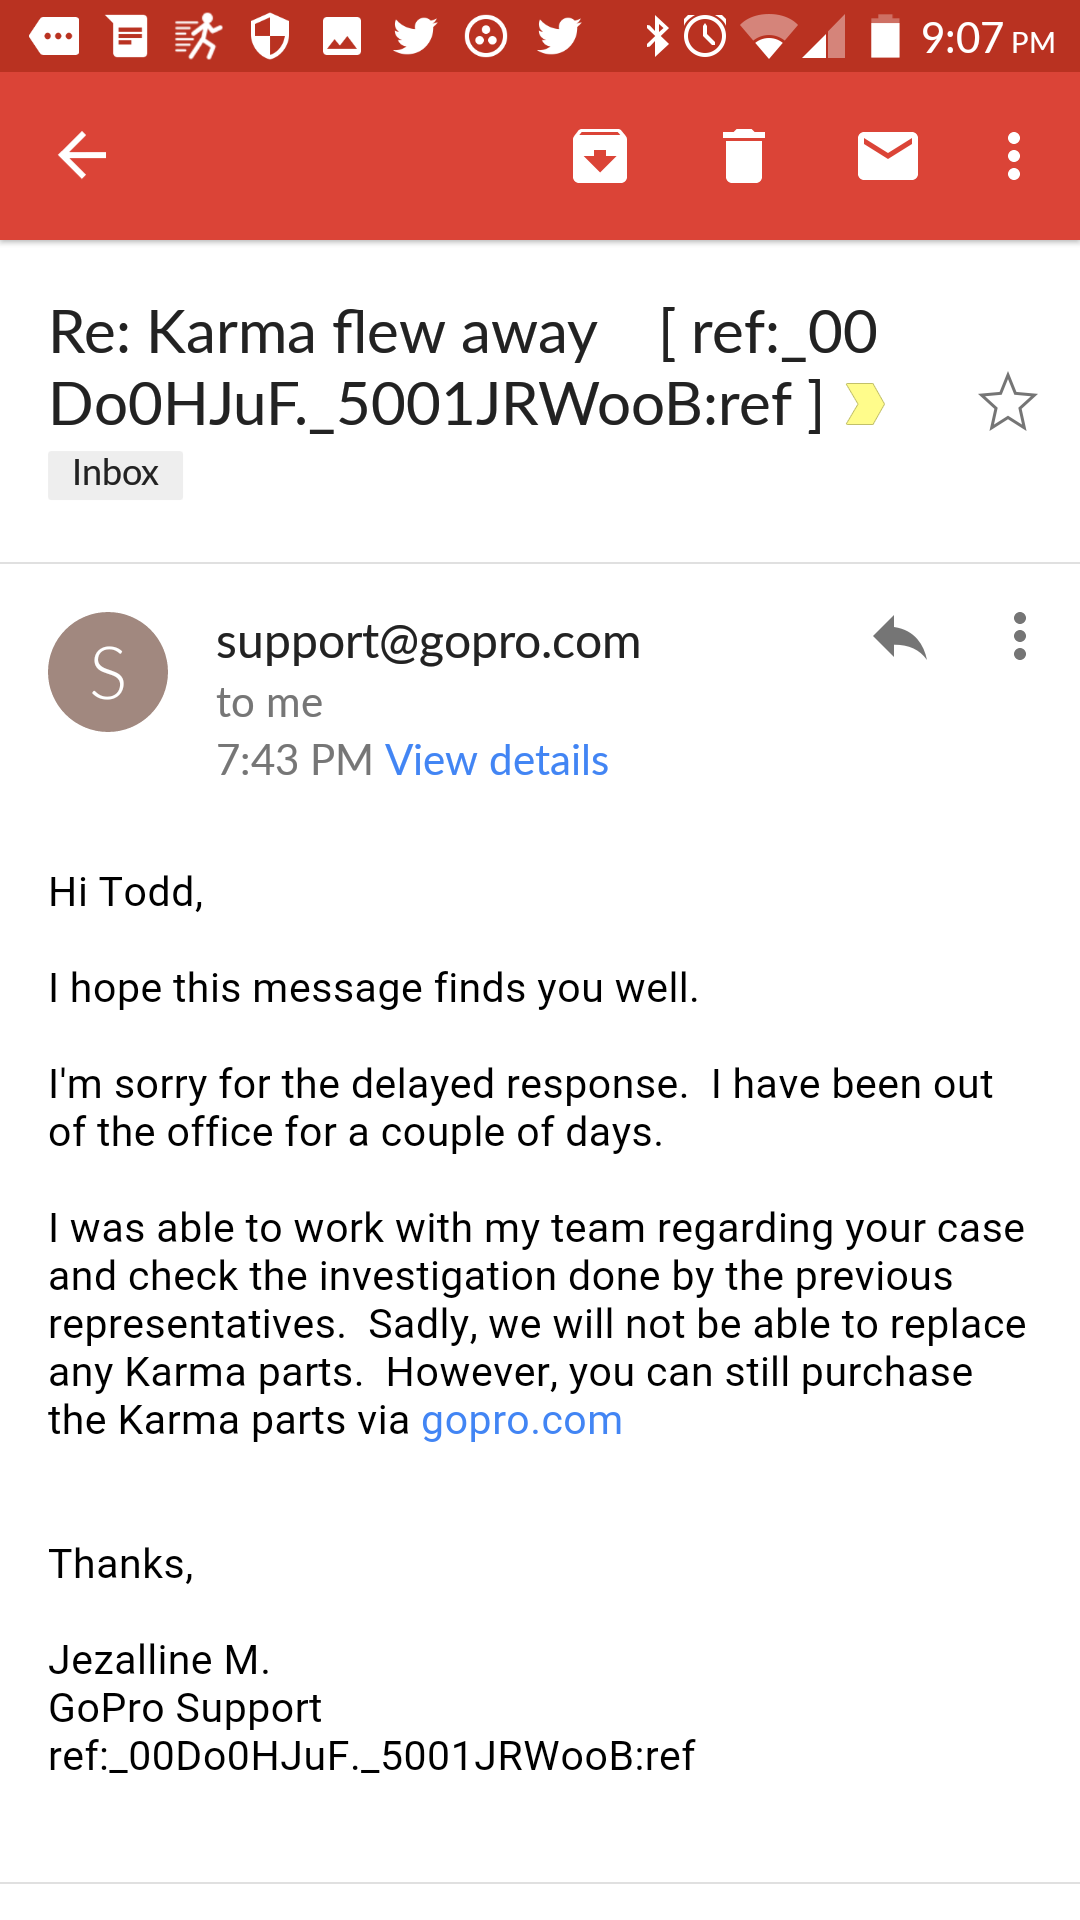Image resolution: width=1080 pixels, height=1920 pixels.
Task: Delete the email with trash icon
Action: tap(744, 156)
